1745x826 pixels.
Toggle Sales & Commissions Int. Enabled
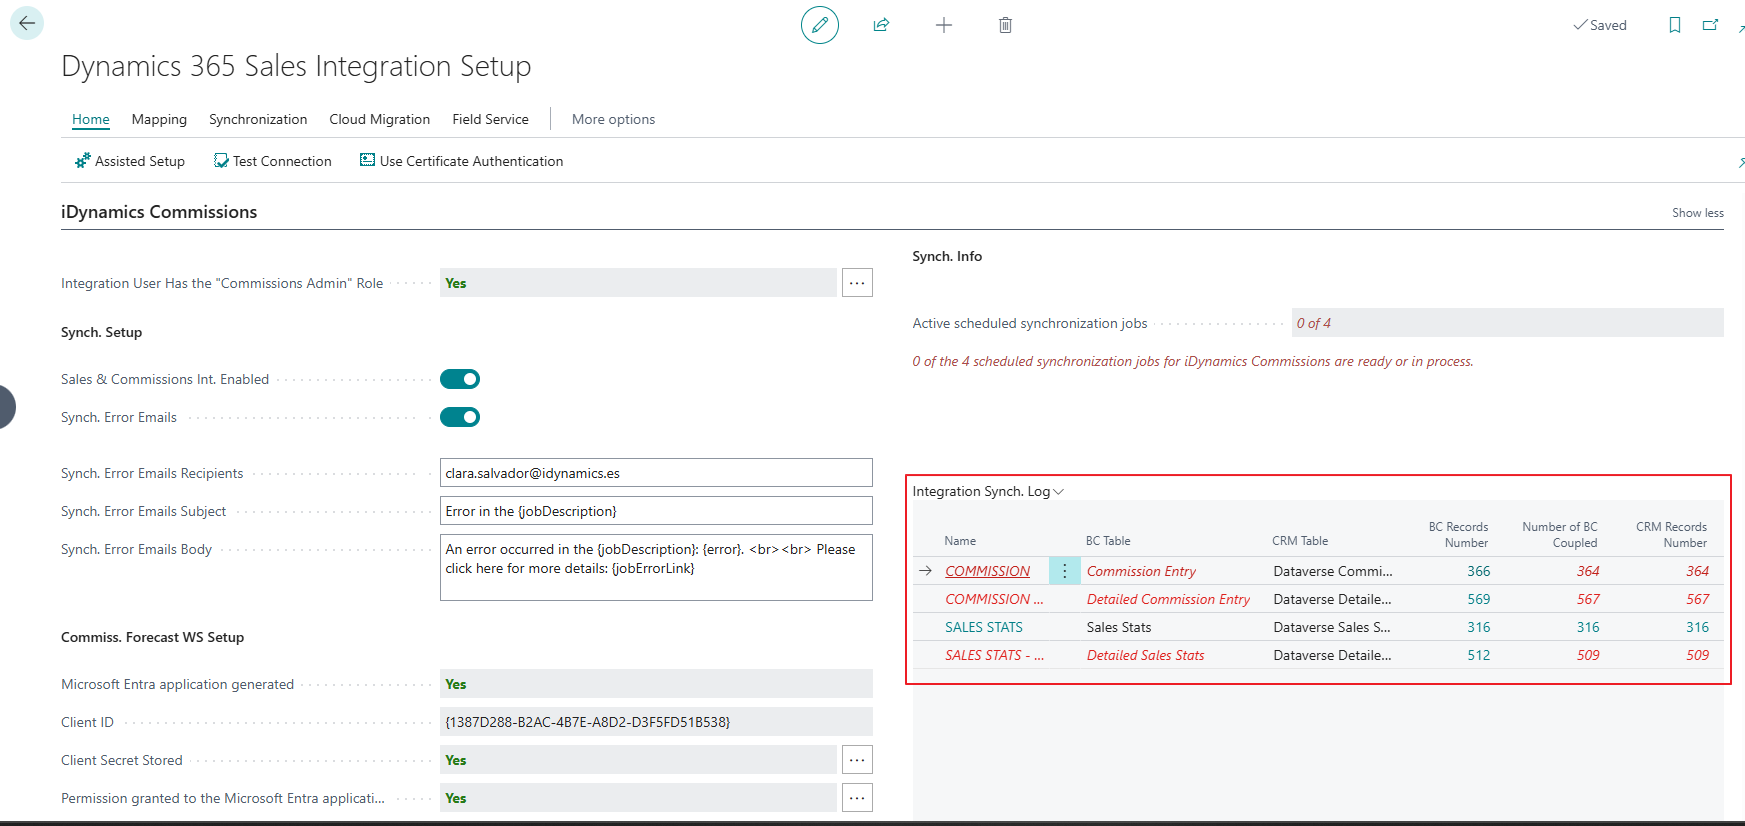(460, 379)
